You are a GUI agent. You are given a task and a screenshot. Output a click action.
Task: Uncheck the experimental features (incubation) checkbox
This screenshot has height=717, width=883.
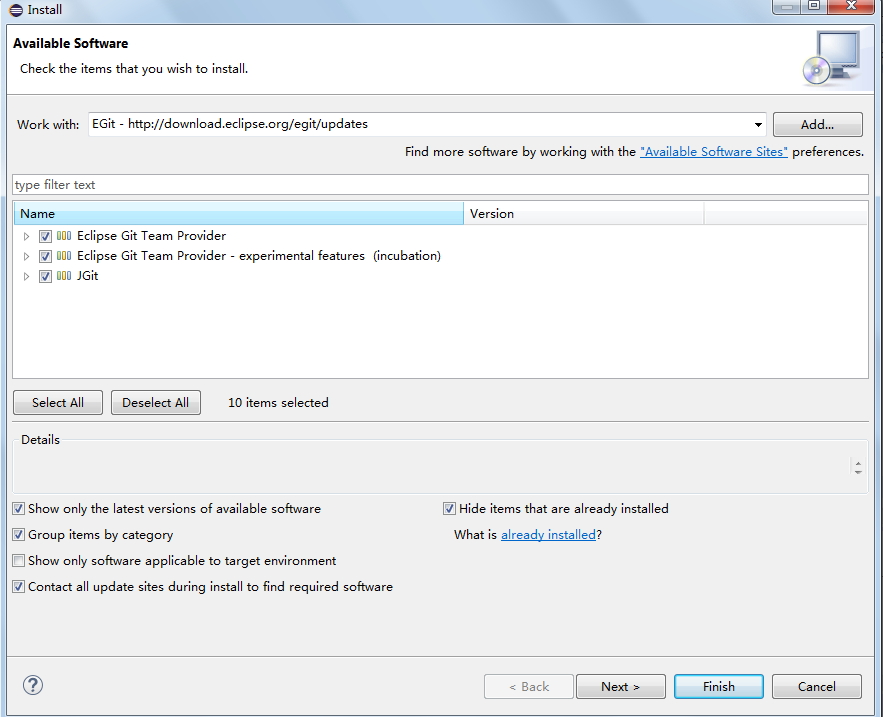tap(45, 256)
